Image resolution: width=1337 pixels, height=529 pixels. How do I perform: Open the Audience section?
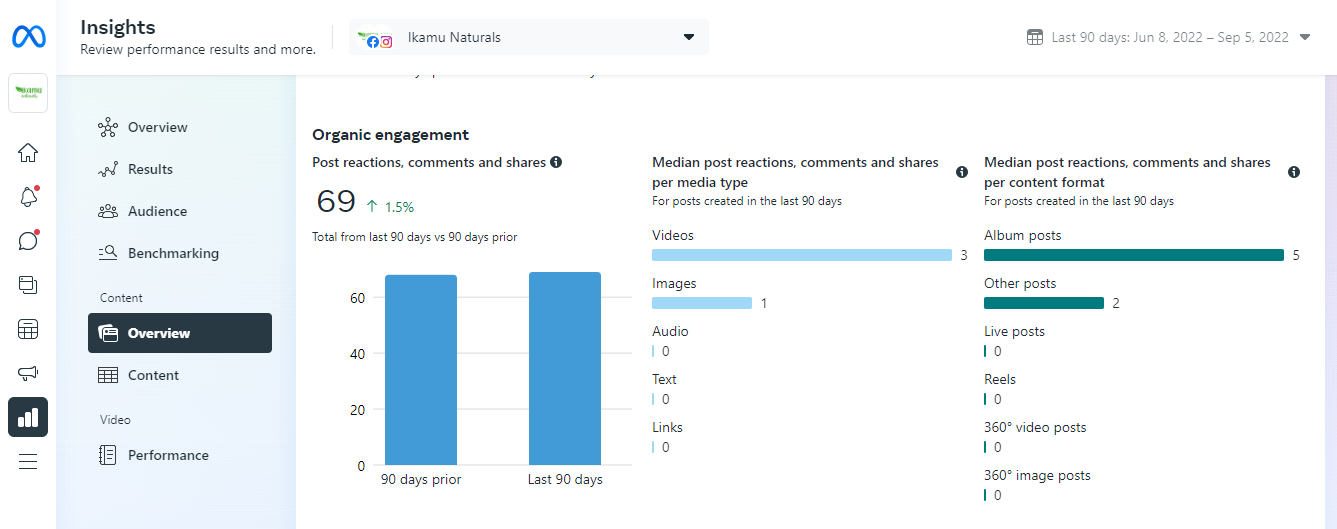click(157, 211)
